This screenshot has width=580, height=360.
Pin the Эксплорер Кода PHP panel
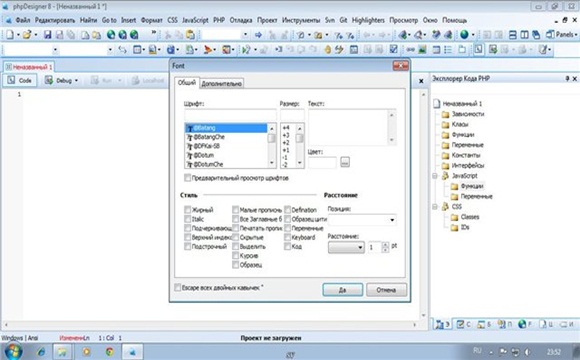[567, 78]
